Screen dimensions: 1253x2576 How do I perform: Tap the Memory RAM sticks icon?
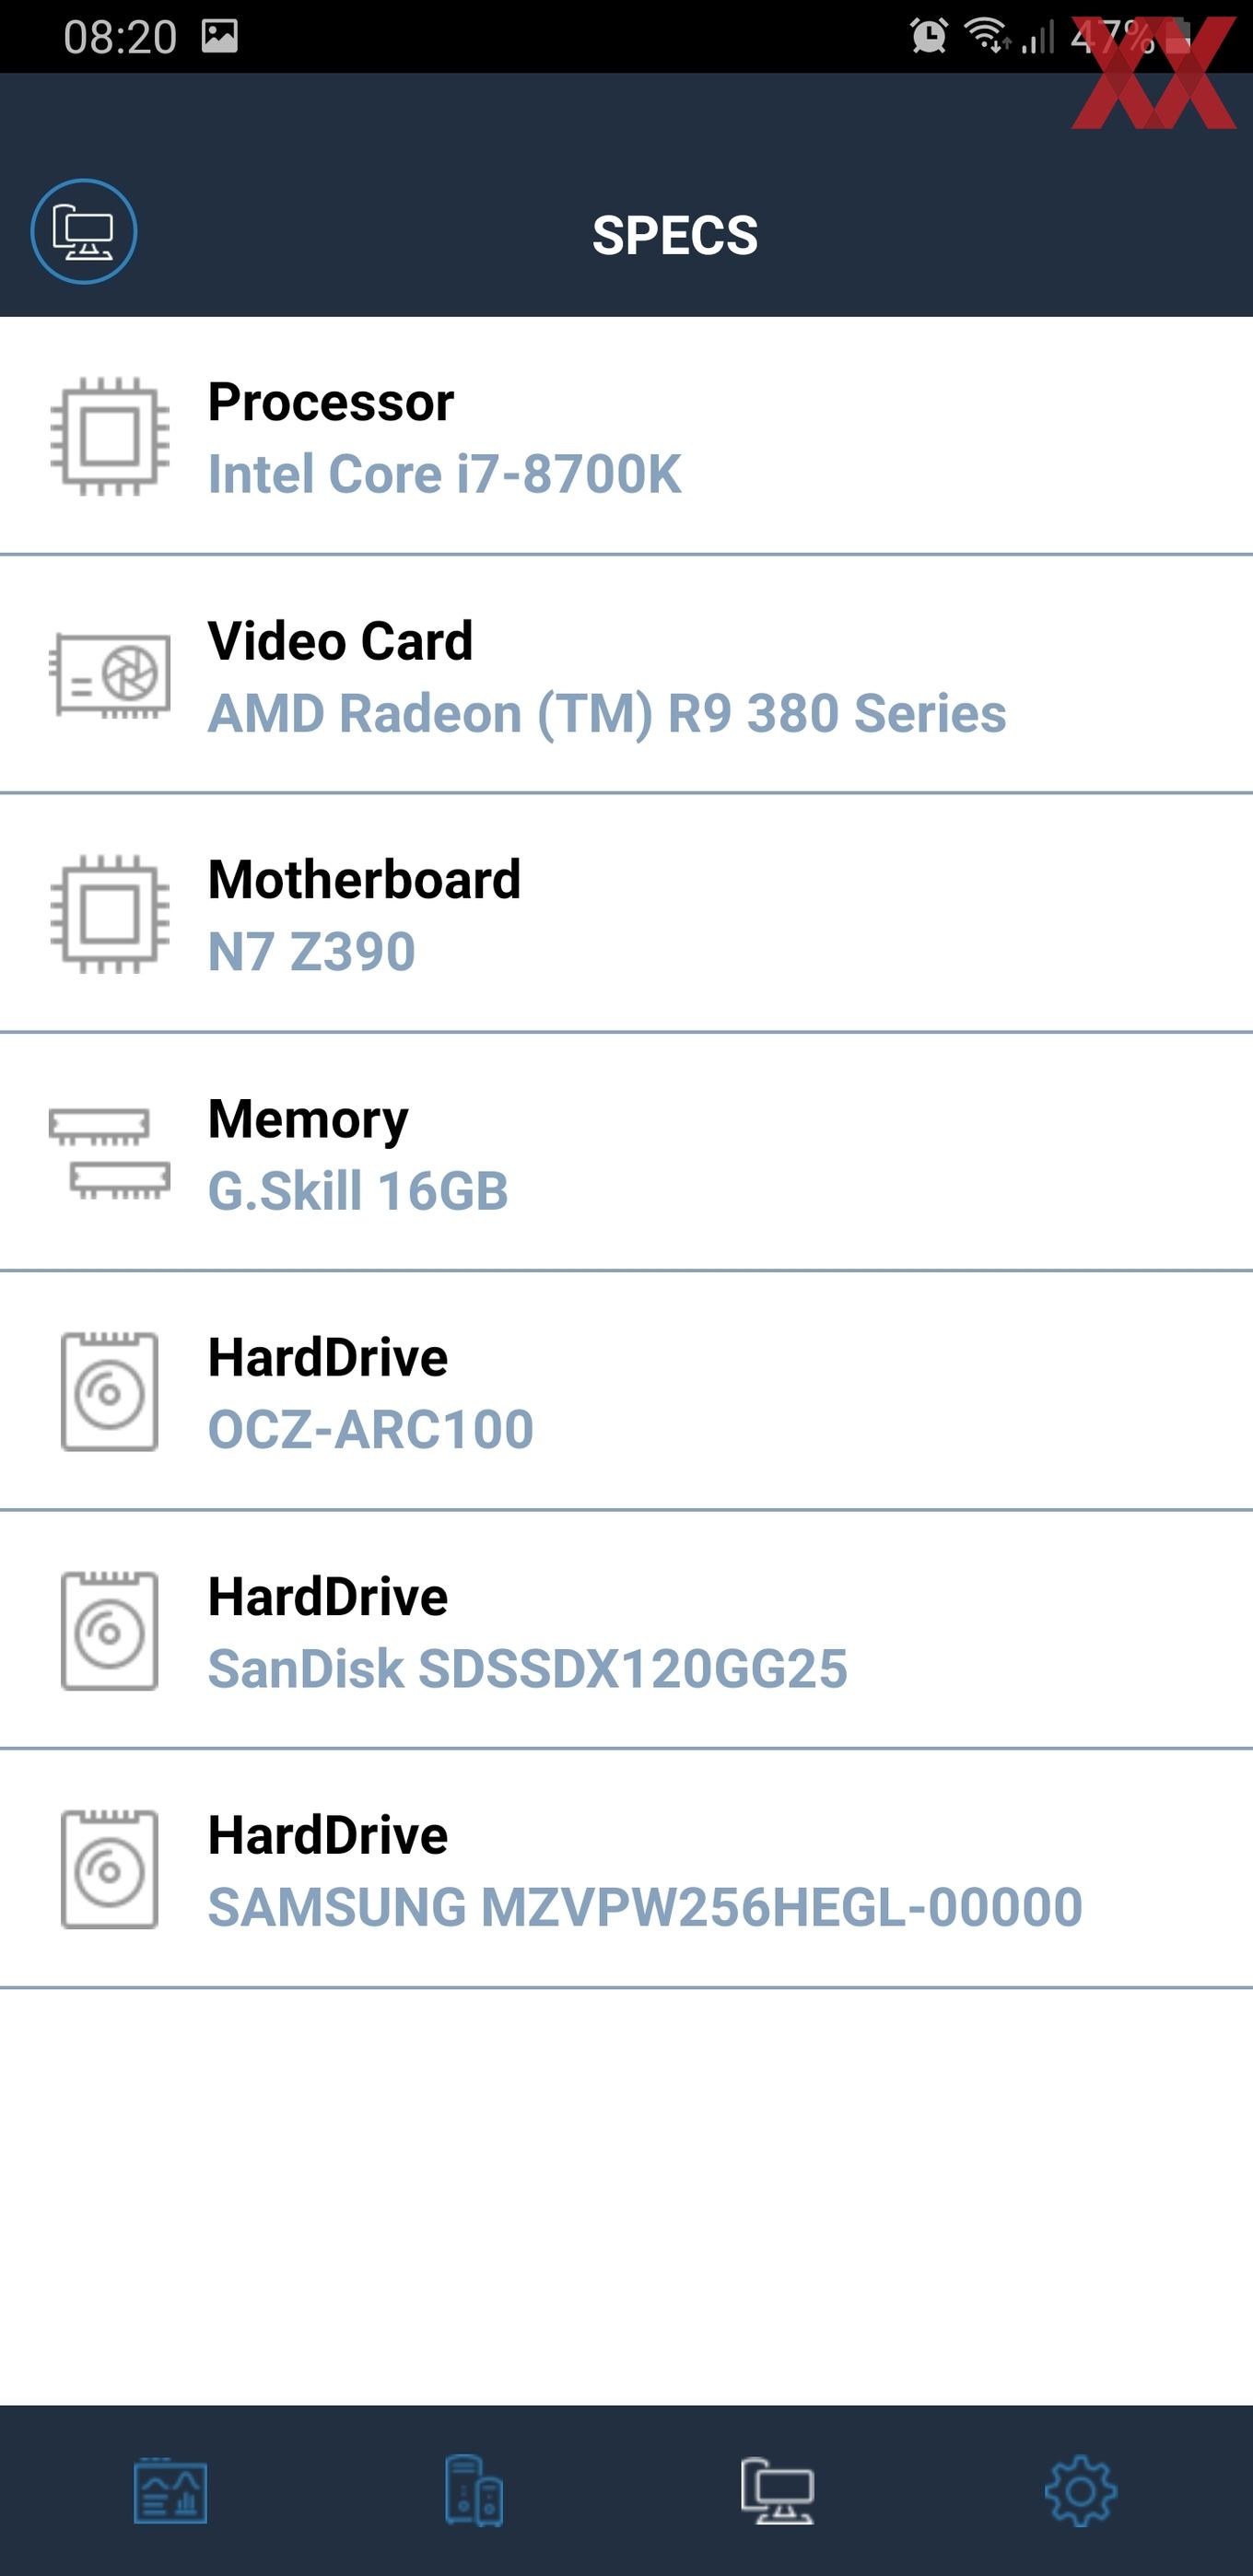click(110, 1153)
